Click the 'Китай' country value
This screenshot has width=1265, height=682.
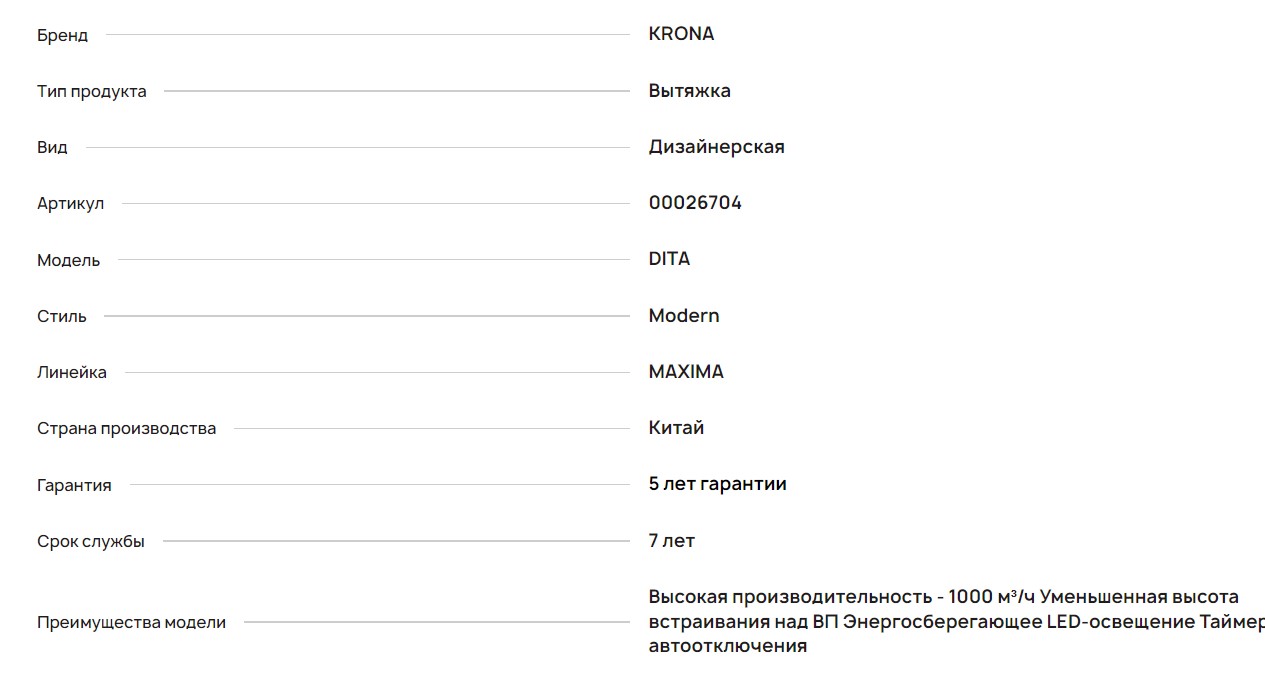(x=676, y=428)
